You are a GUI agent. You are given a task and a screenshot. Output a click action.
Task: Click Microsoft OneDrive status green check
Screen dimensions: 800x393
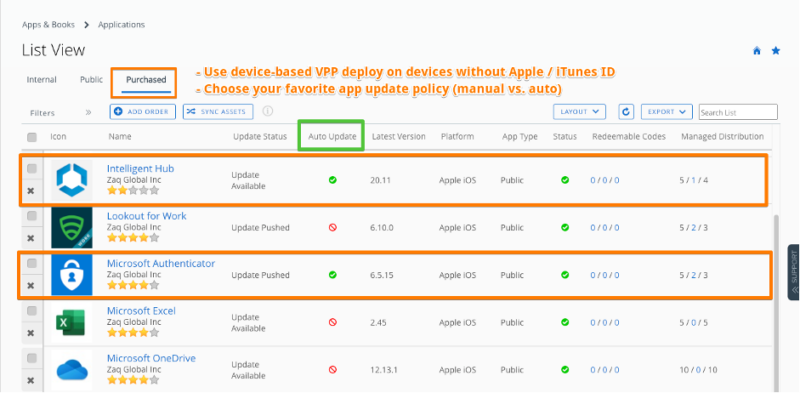click(x=565, y=370)
